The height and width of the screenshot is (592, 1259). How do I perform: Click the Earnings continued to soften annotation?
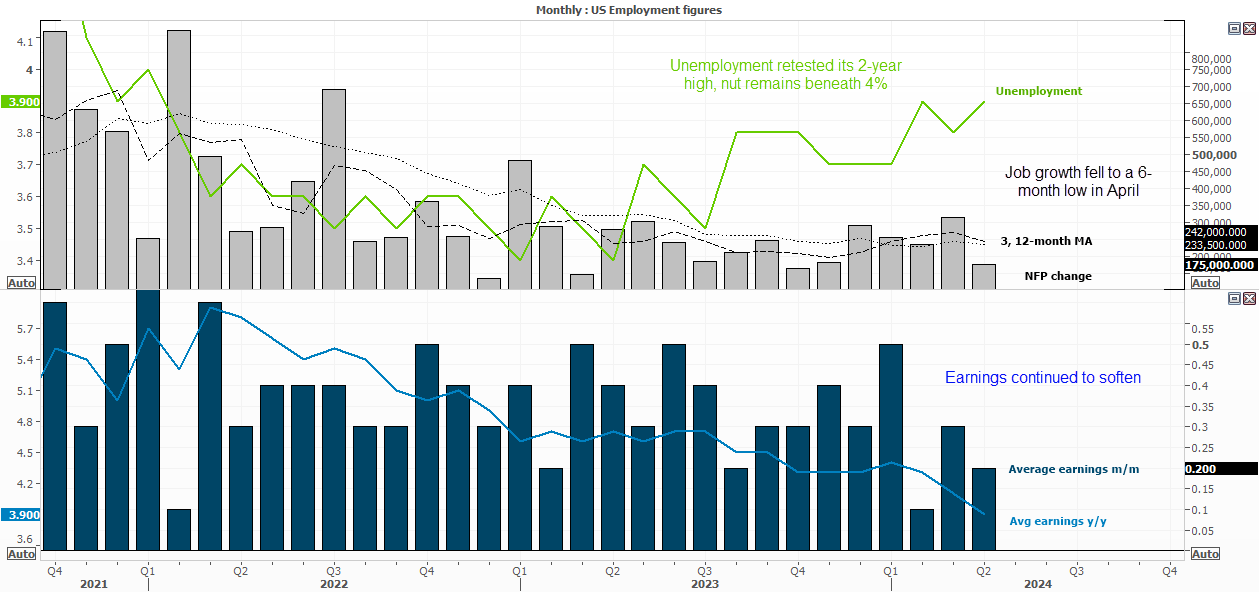coord(1043,378)
